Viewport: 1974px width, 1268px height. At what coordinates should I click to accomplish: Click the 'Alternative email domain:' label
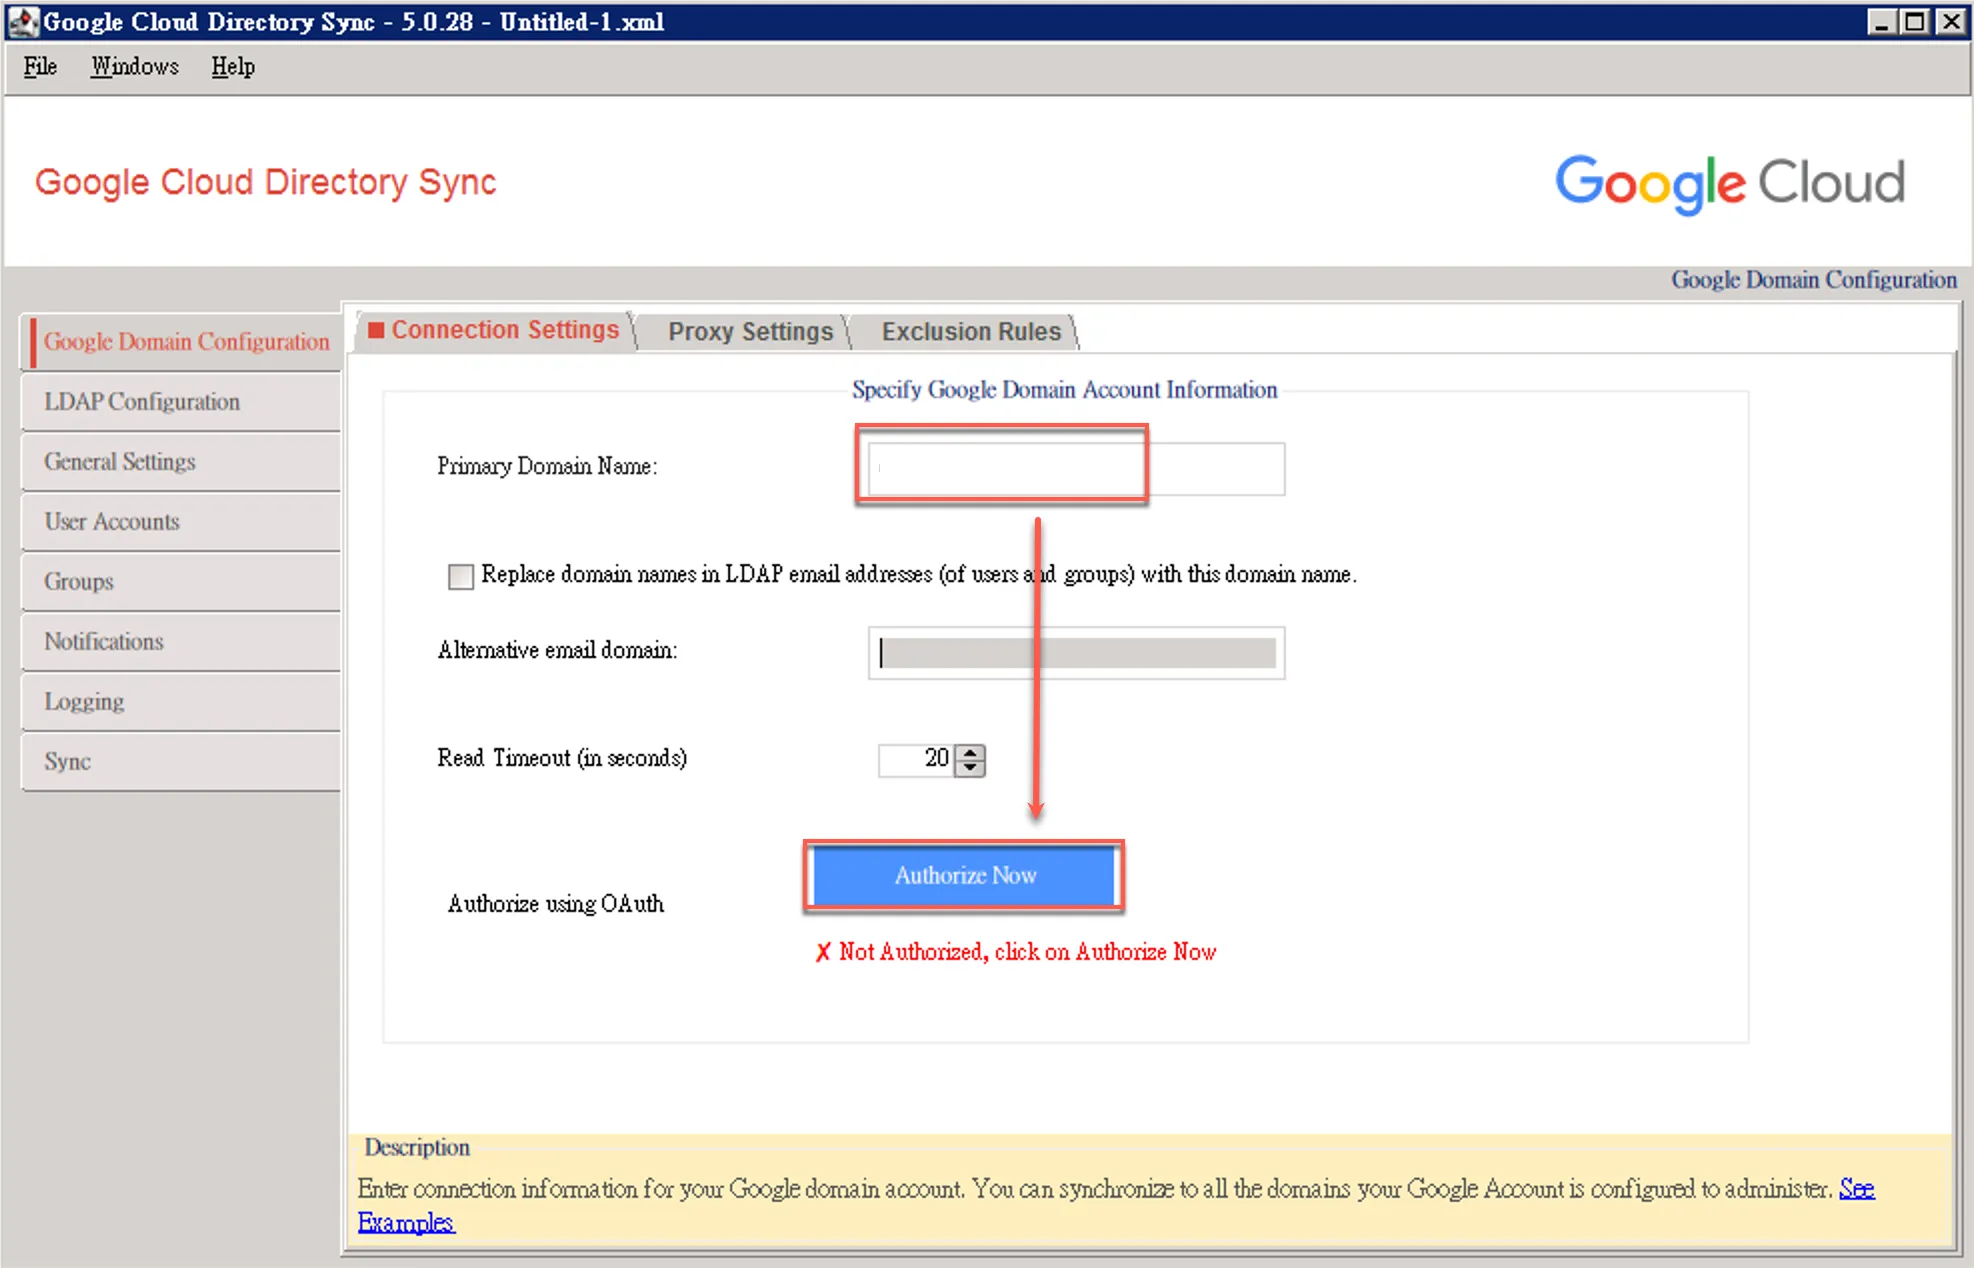point(557,650)
